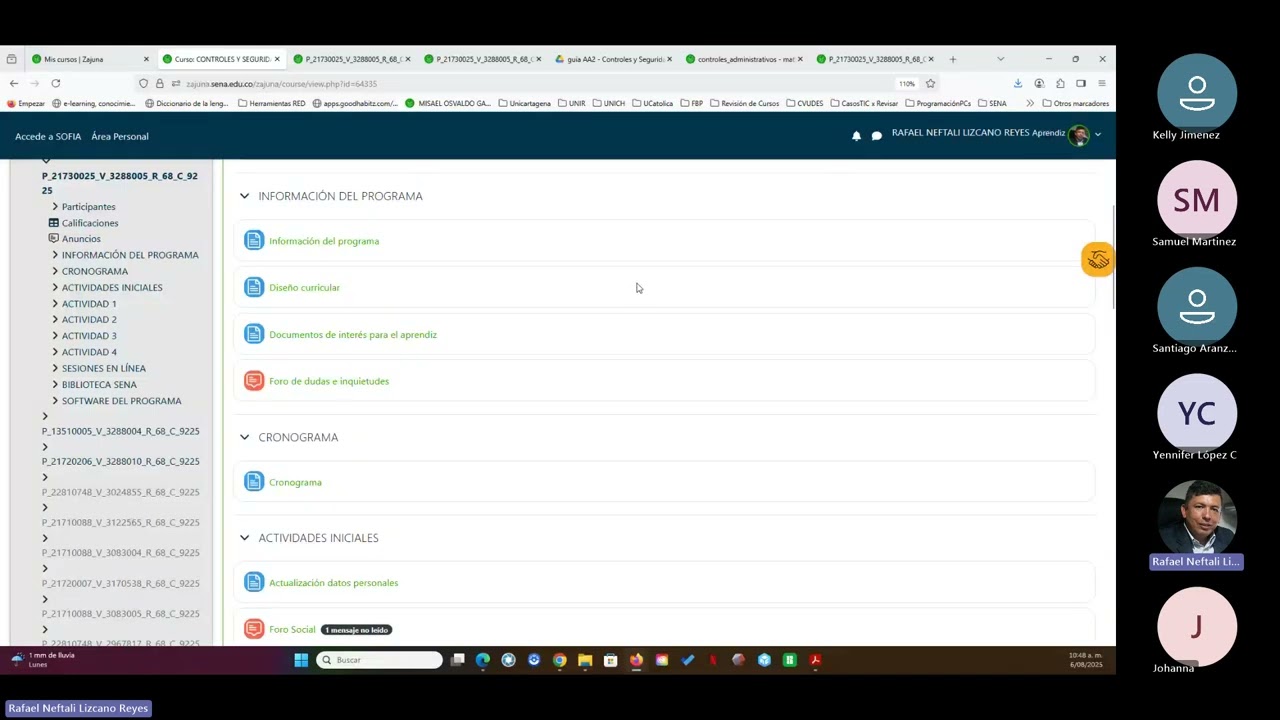Collapse the ACTIVIDADES INICIALES section chevron

click(x=244, y=538)
